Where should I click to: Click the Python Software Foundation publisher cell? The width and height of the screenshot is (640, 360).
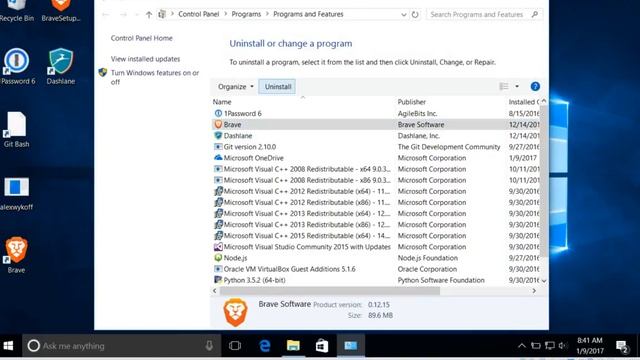click(x=441, y=280)
